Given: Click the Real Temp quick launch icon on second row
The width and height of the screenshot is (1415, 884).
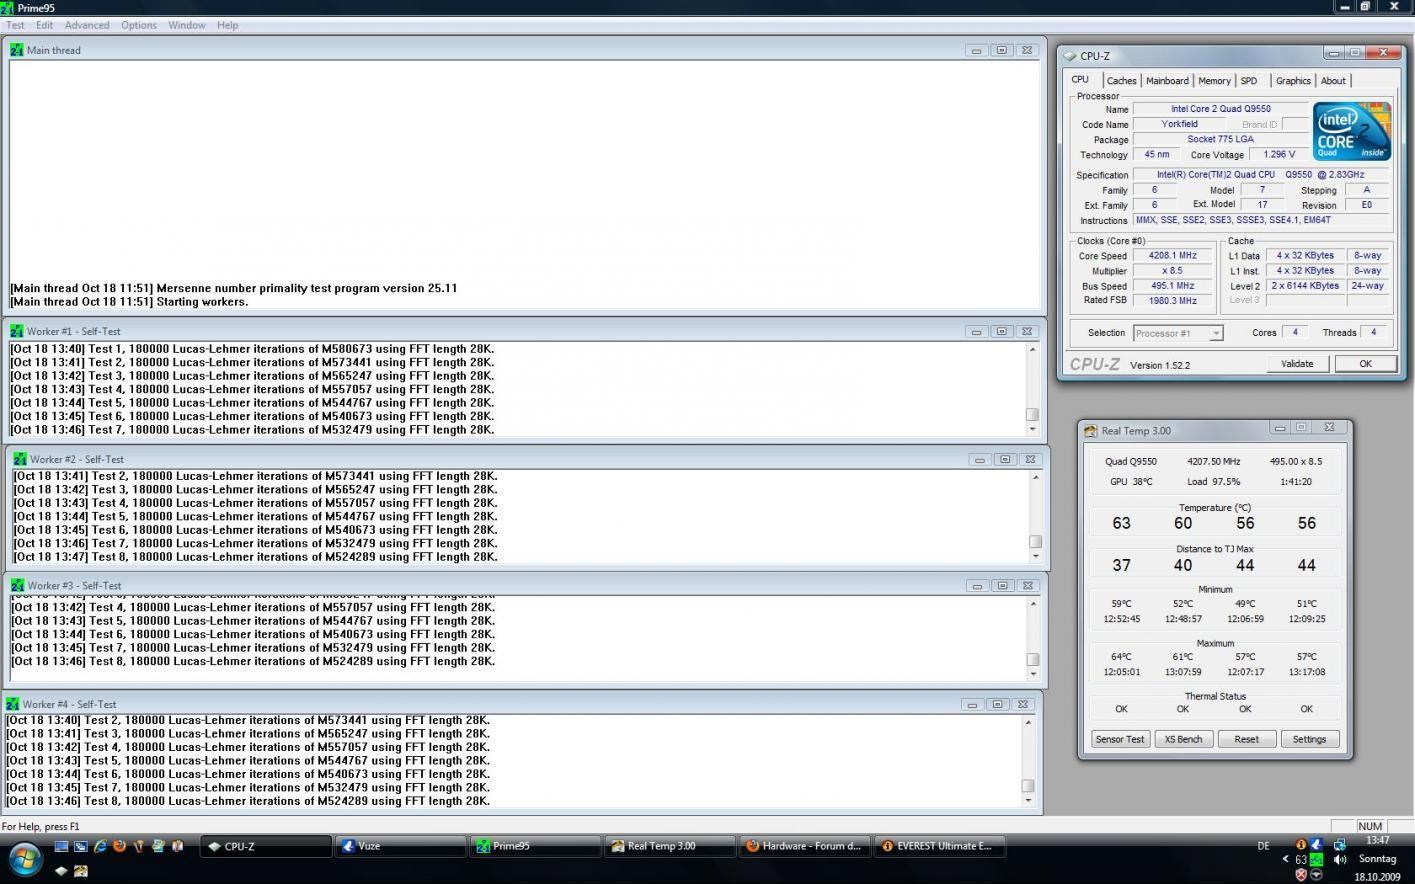Looking at the screenshot, I should coord(80,871).
